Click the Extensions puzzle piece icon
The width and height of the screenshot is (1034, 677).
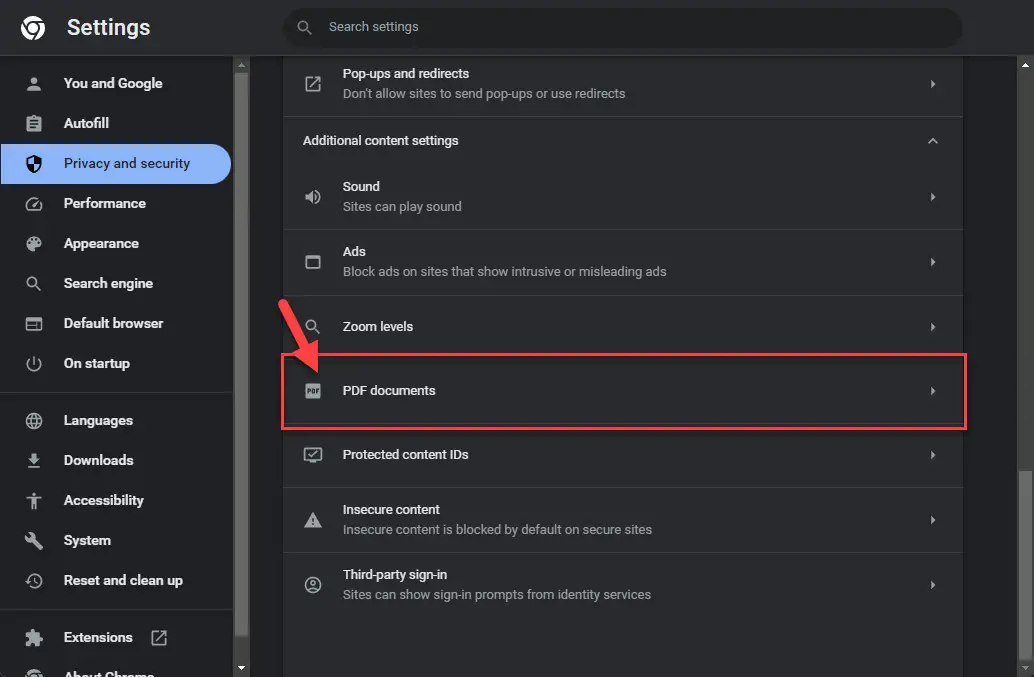point(34,638)
